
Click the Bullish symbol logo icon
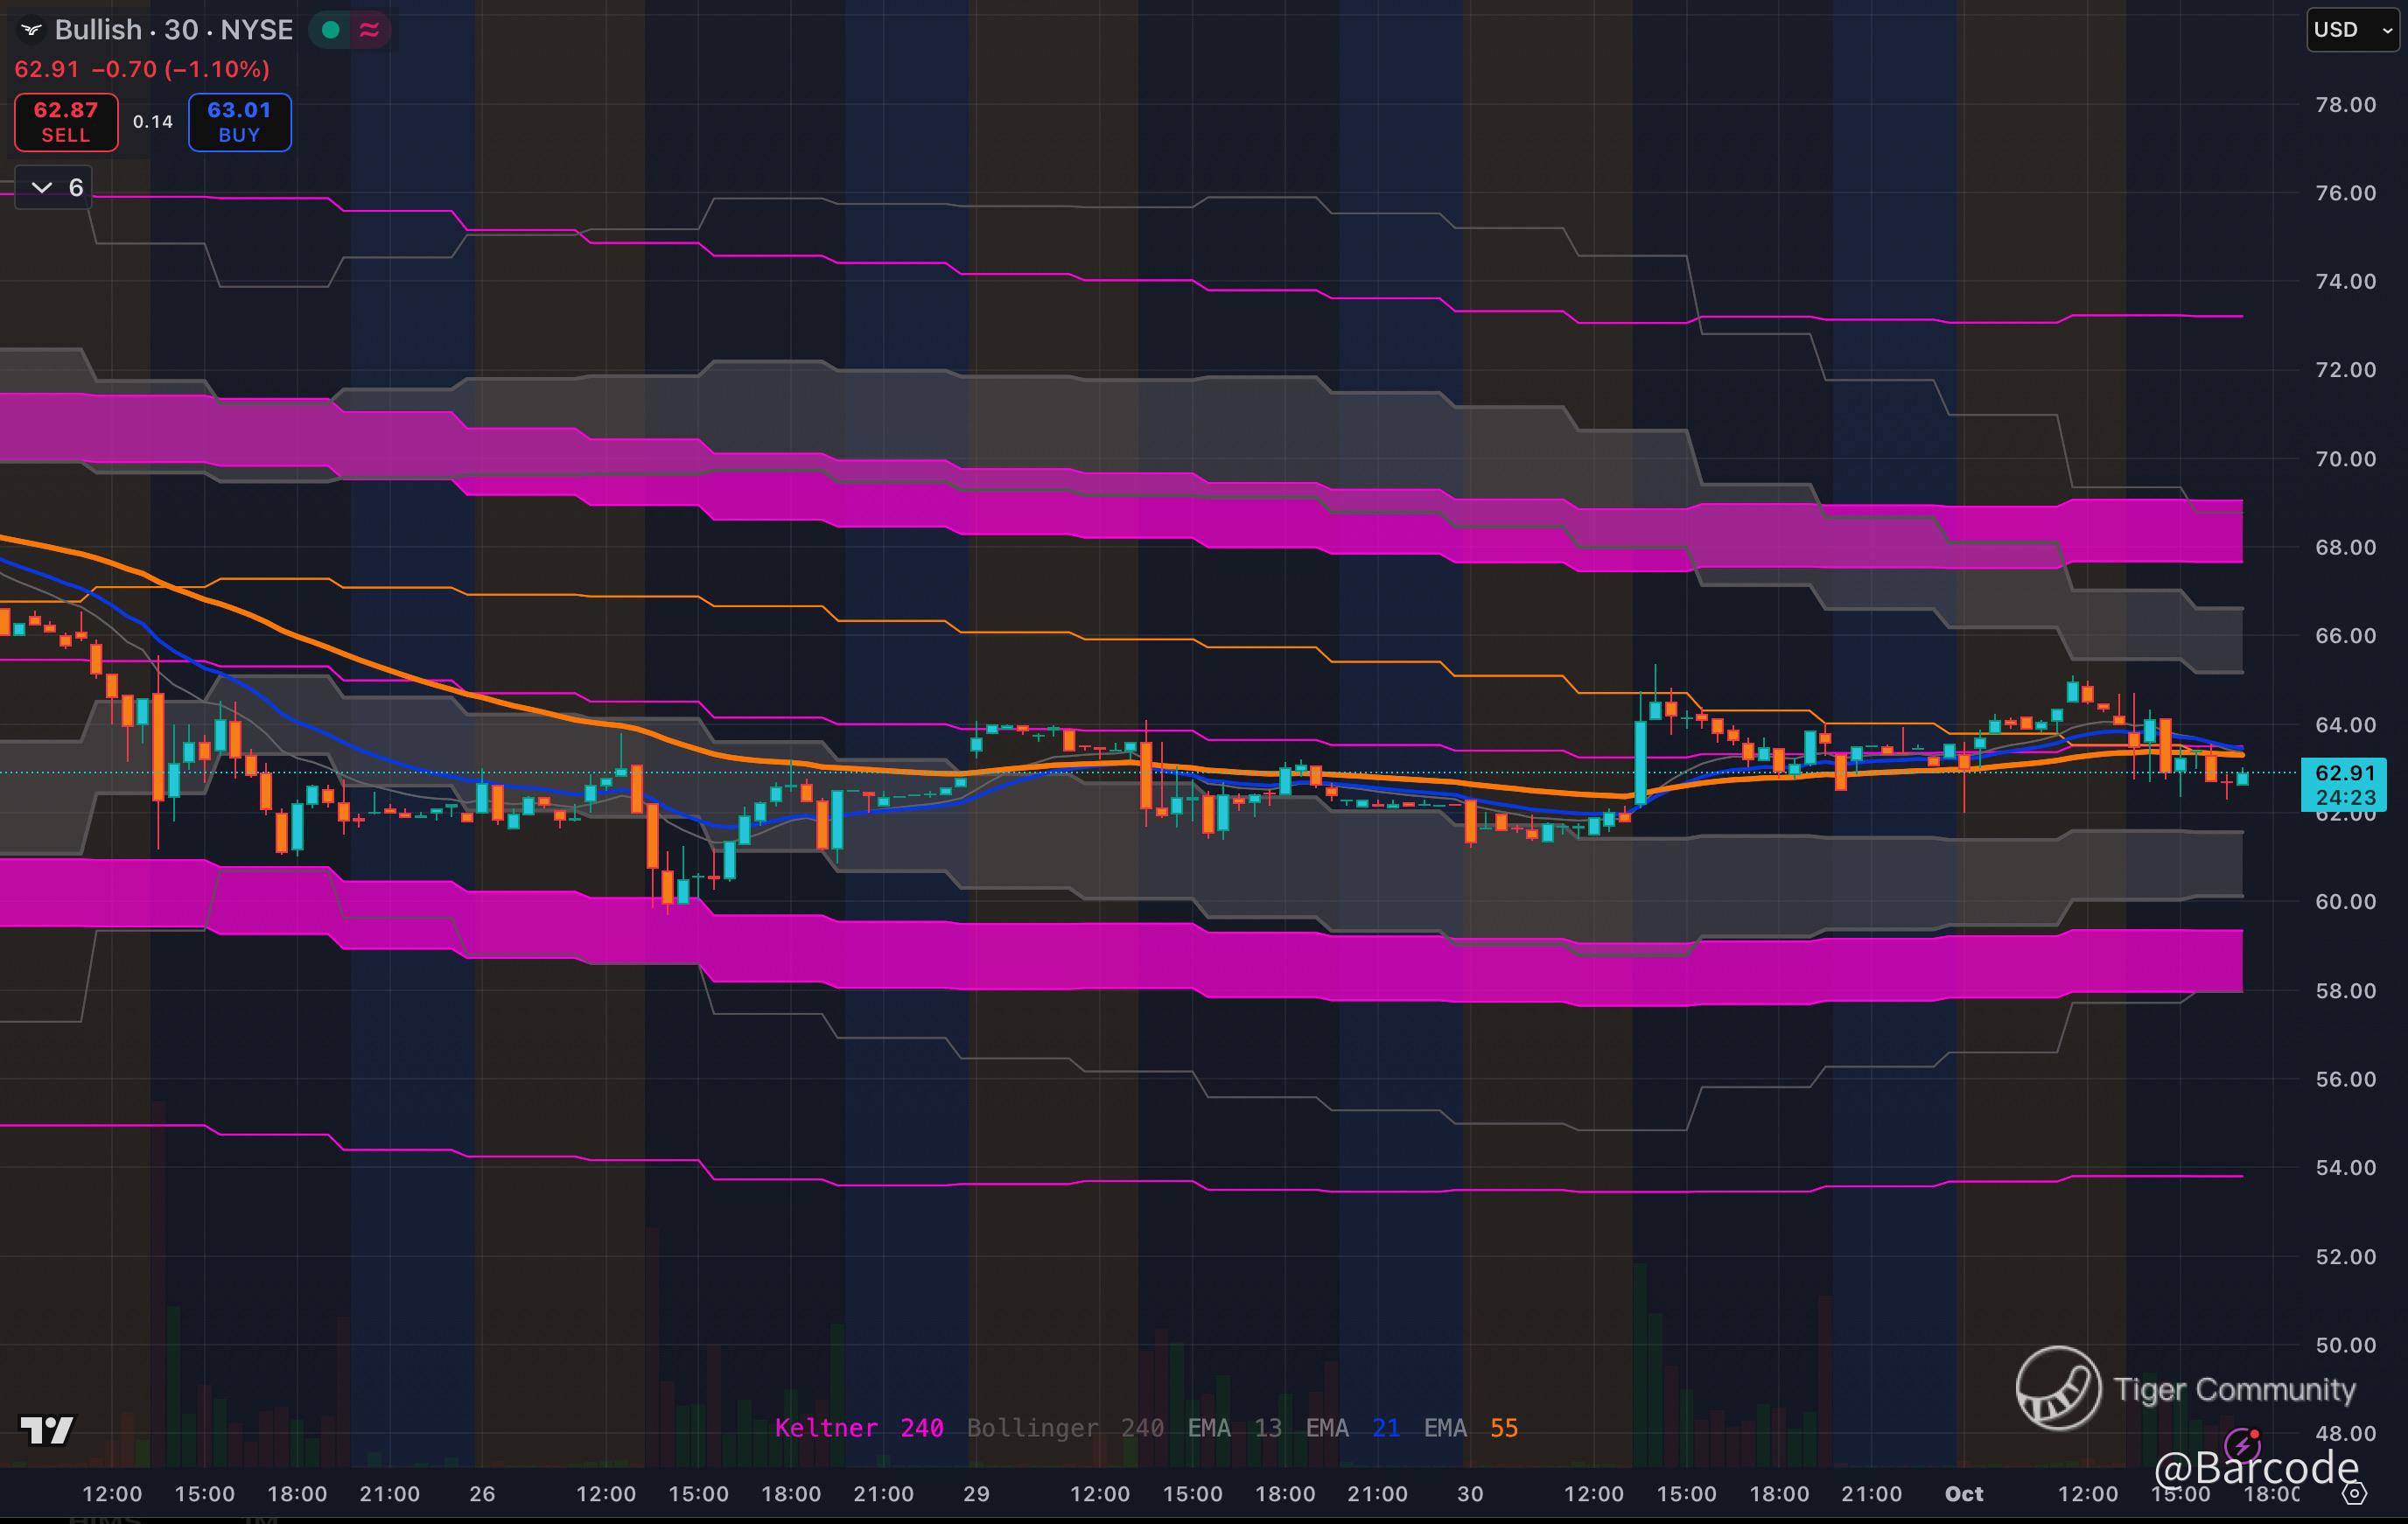coord(31,30)
